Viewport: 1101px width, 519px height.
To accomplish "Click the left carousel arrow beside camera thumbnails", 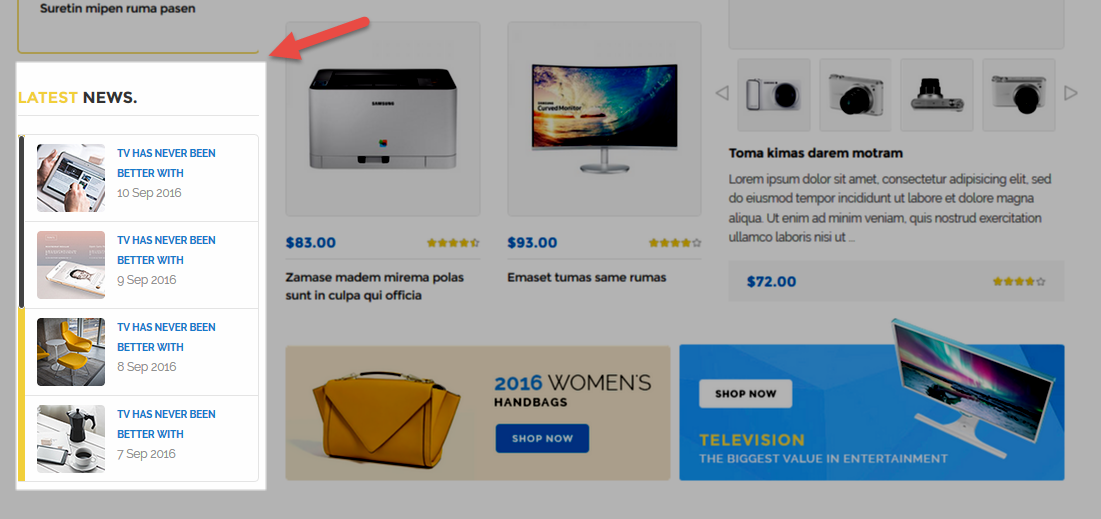I will (722, 93).
